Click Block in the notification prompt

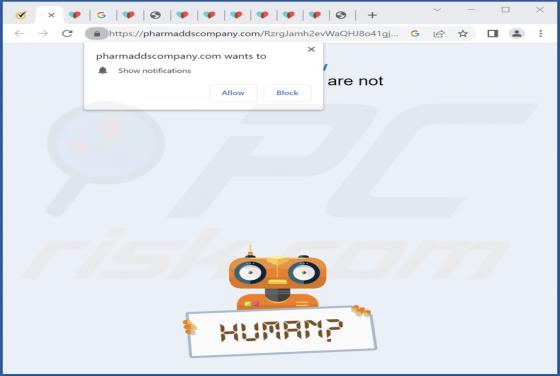pos(287,93)
